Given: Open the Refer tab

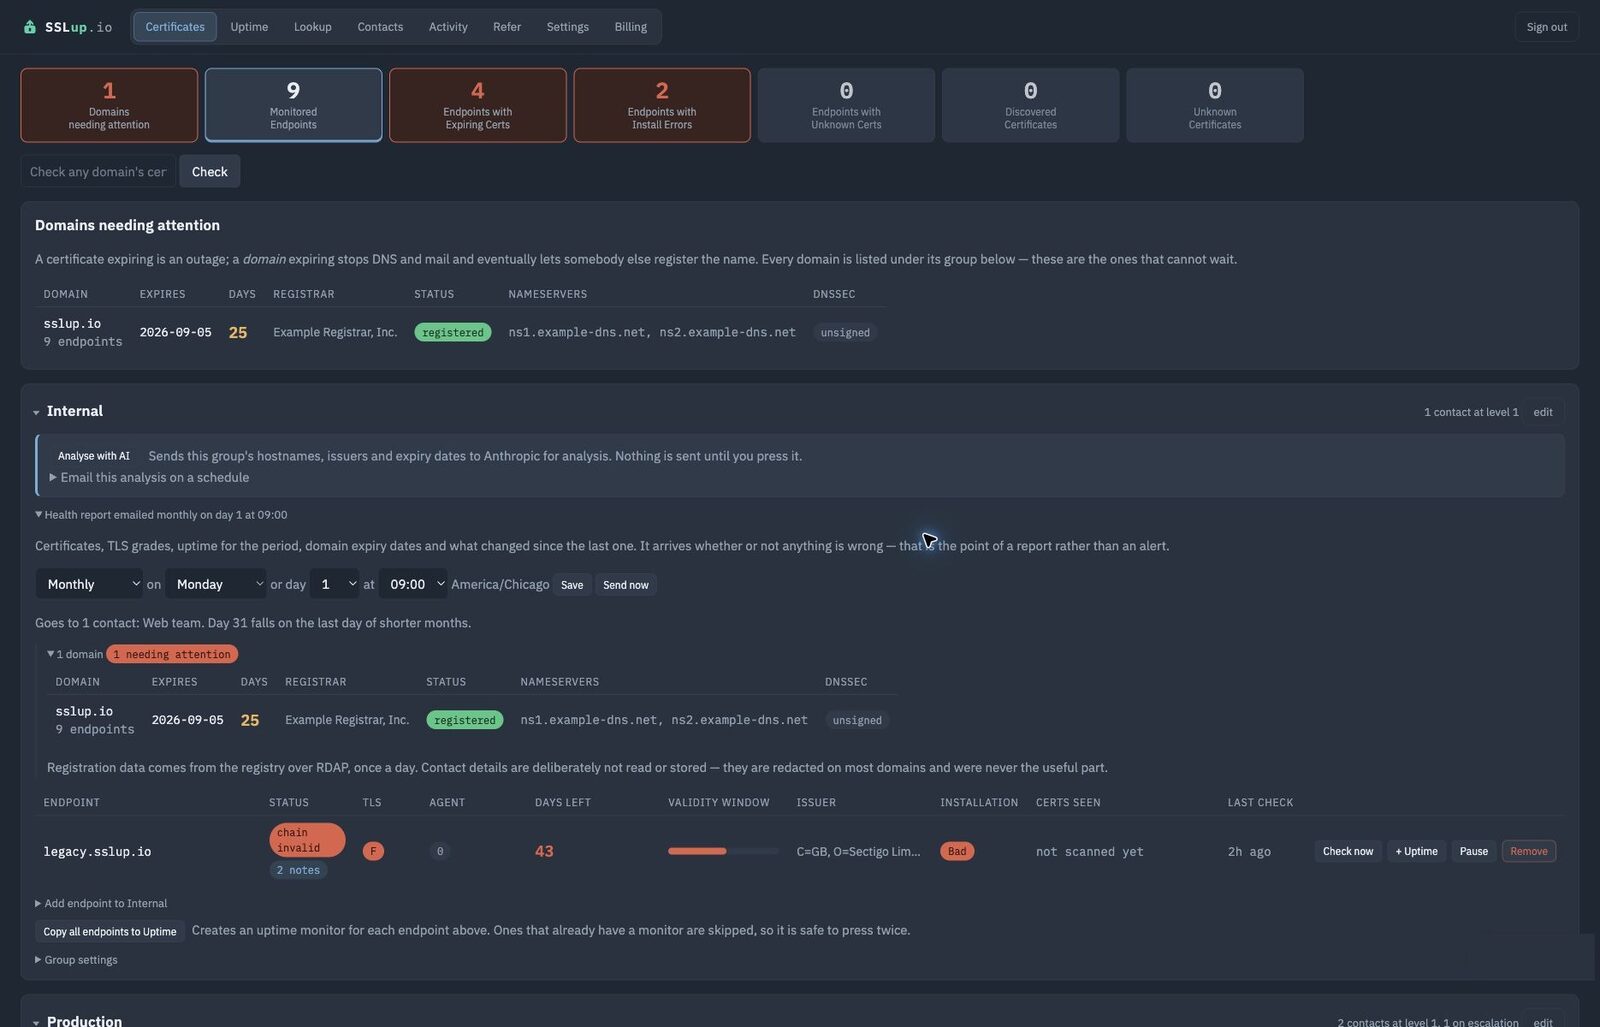Looking at the screenshot, I should pos(507,27).
